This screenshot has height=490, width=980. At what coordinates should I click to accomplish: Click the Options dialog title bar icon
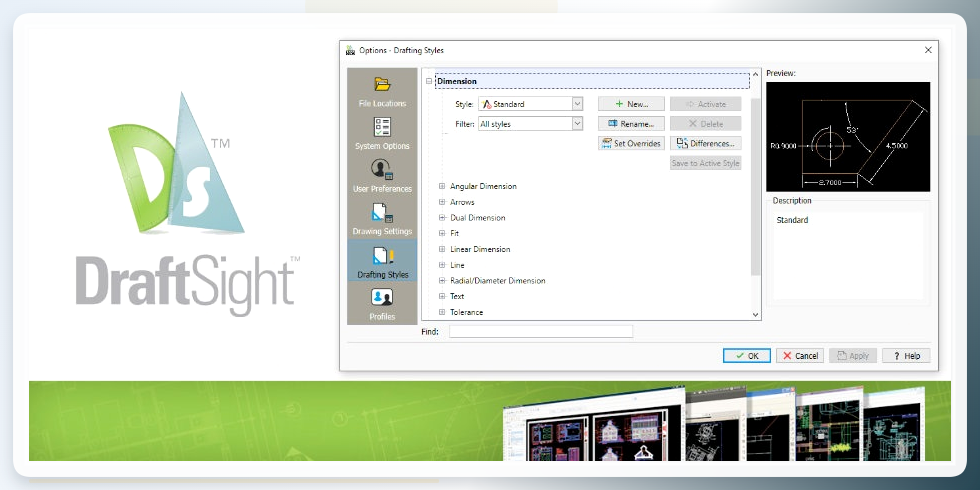[x=350, y=50]
